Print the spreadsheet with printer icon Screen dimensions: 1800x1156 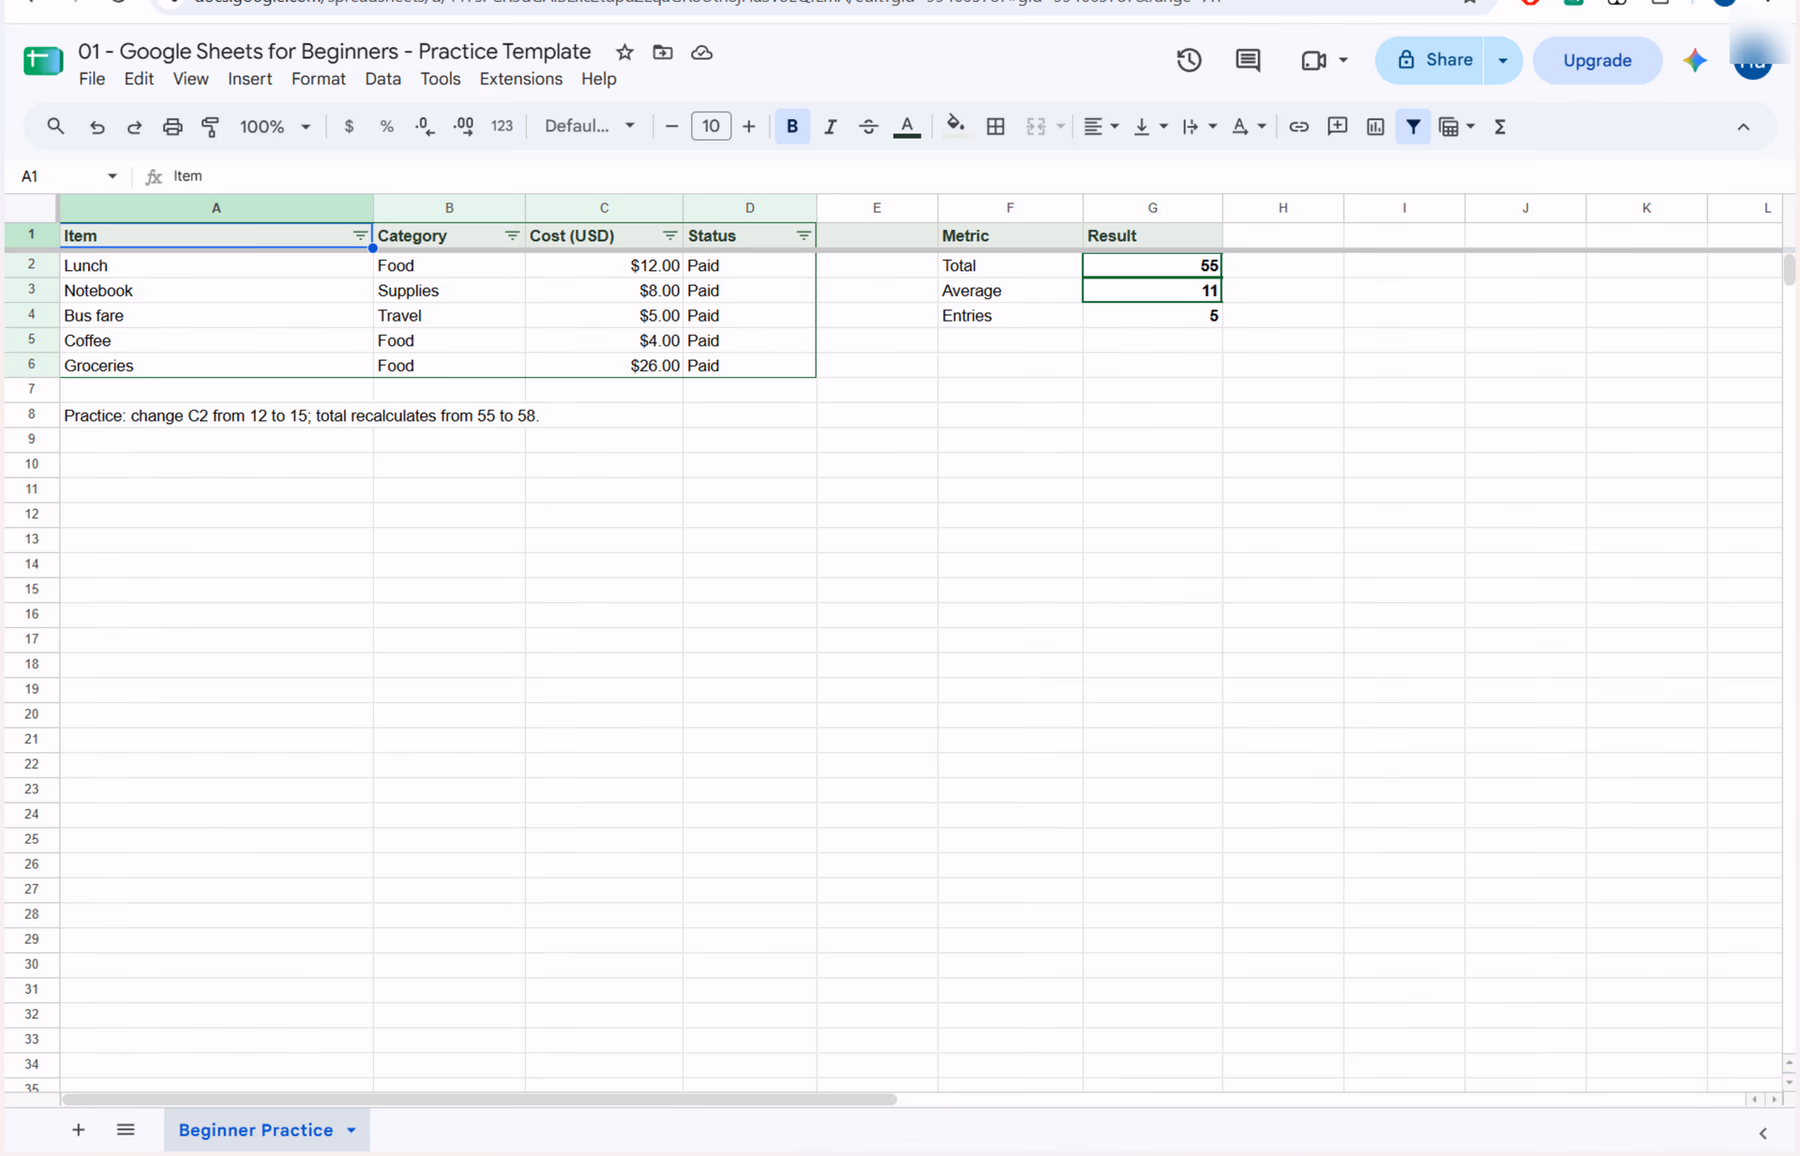click(172, 127)
